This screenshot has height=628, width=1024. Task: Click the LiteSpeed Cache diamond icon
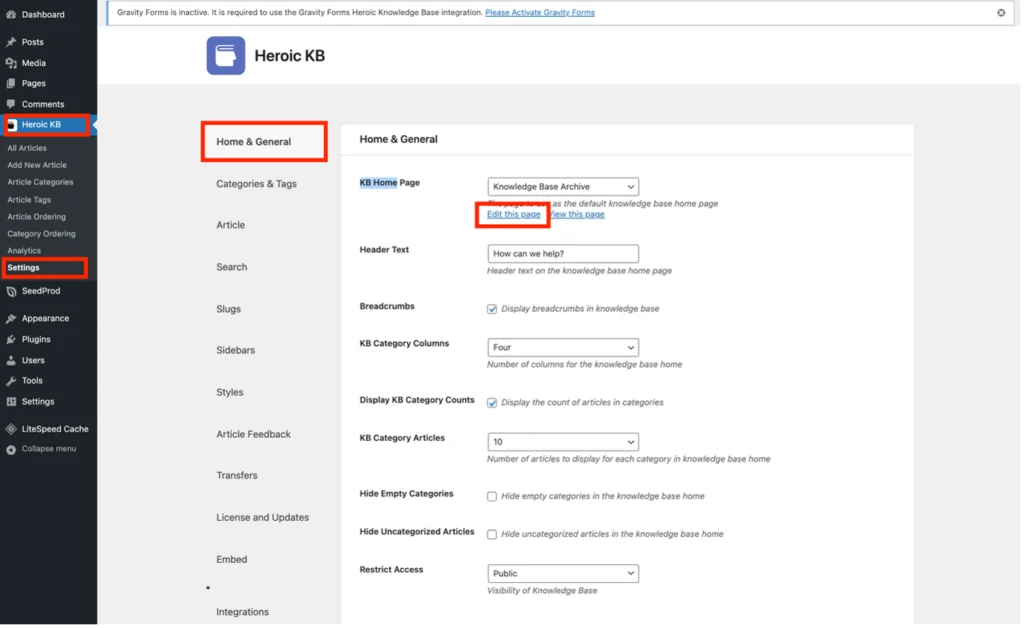[11, 430]
